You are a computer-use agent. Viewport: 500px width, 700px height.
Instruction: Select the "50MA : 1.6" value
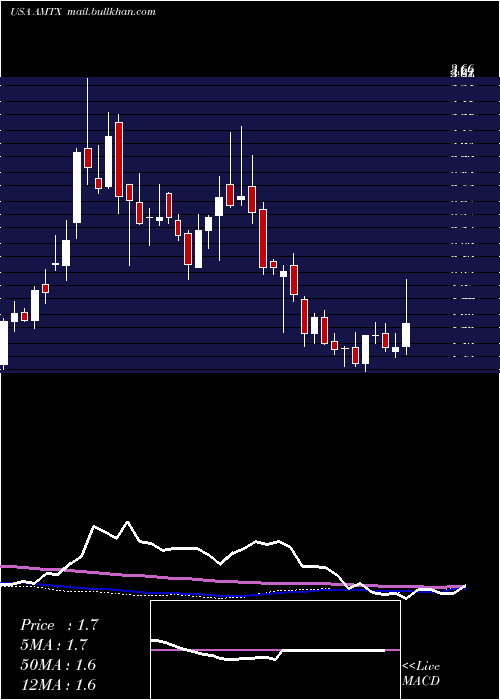[x=58, y=665]
